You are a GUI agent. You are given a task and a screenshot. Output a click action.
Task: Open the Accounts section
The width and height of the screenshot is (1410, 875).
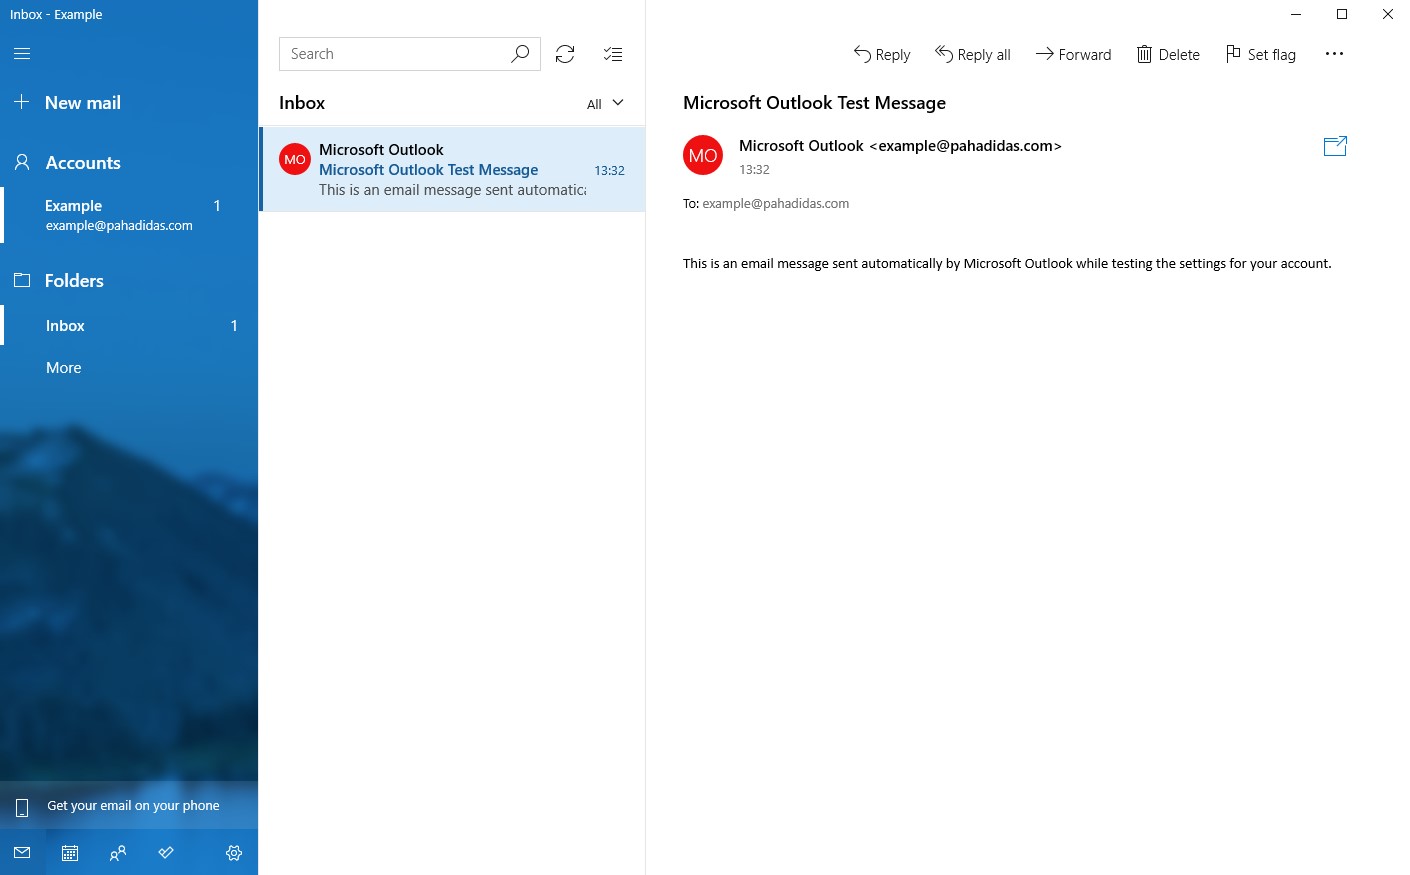tap(83, 162)
